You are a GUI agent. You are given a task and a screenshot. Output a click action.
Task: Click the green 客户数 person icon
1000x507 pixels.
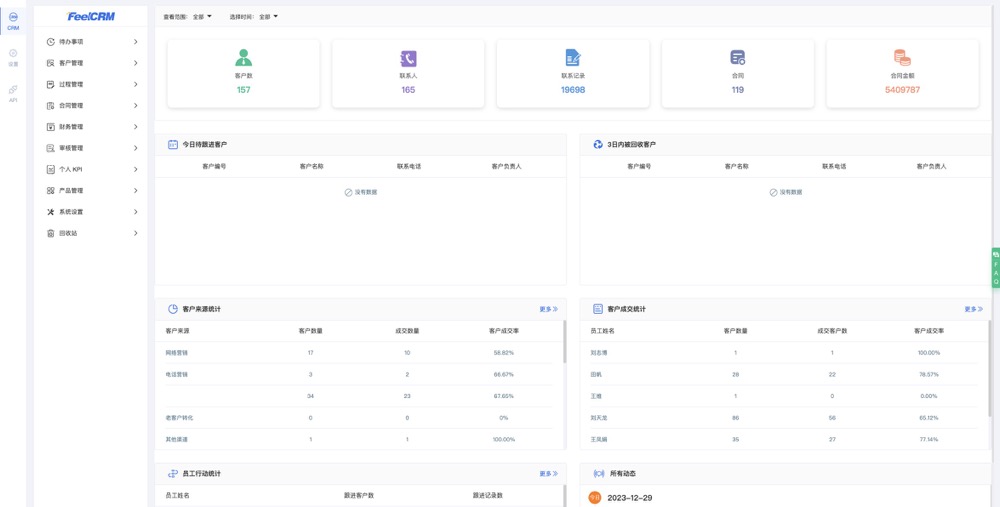coord(243,58)
